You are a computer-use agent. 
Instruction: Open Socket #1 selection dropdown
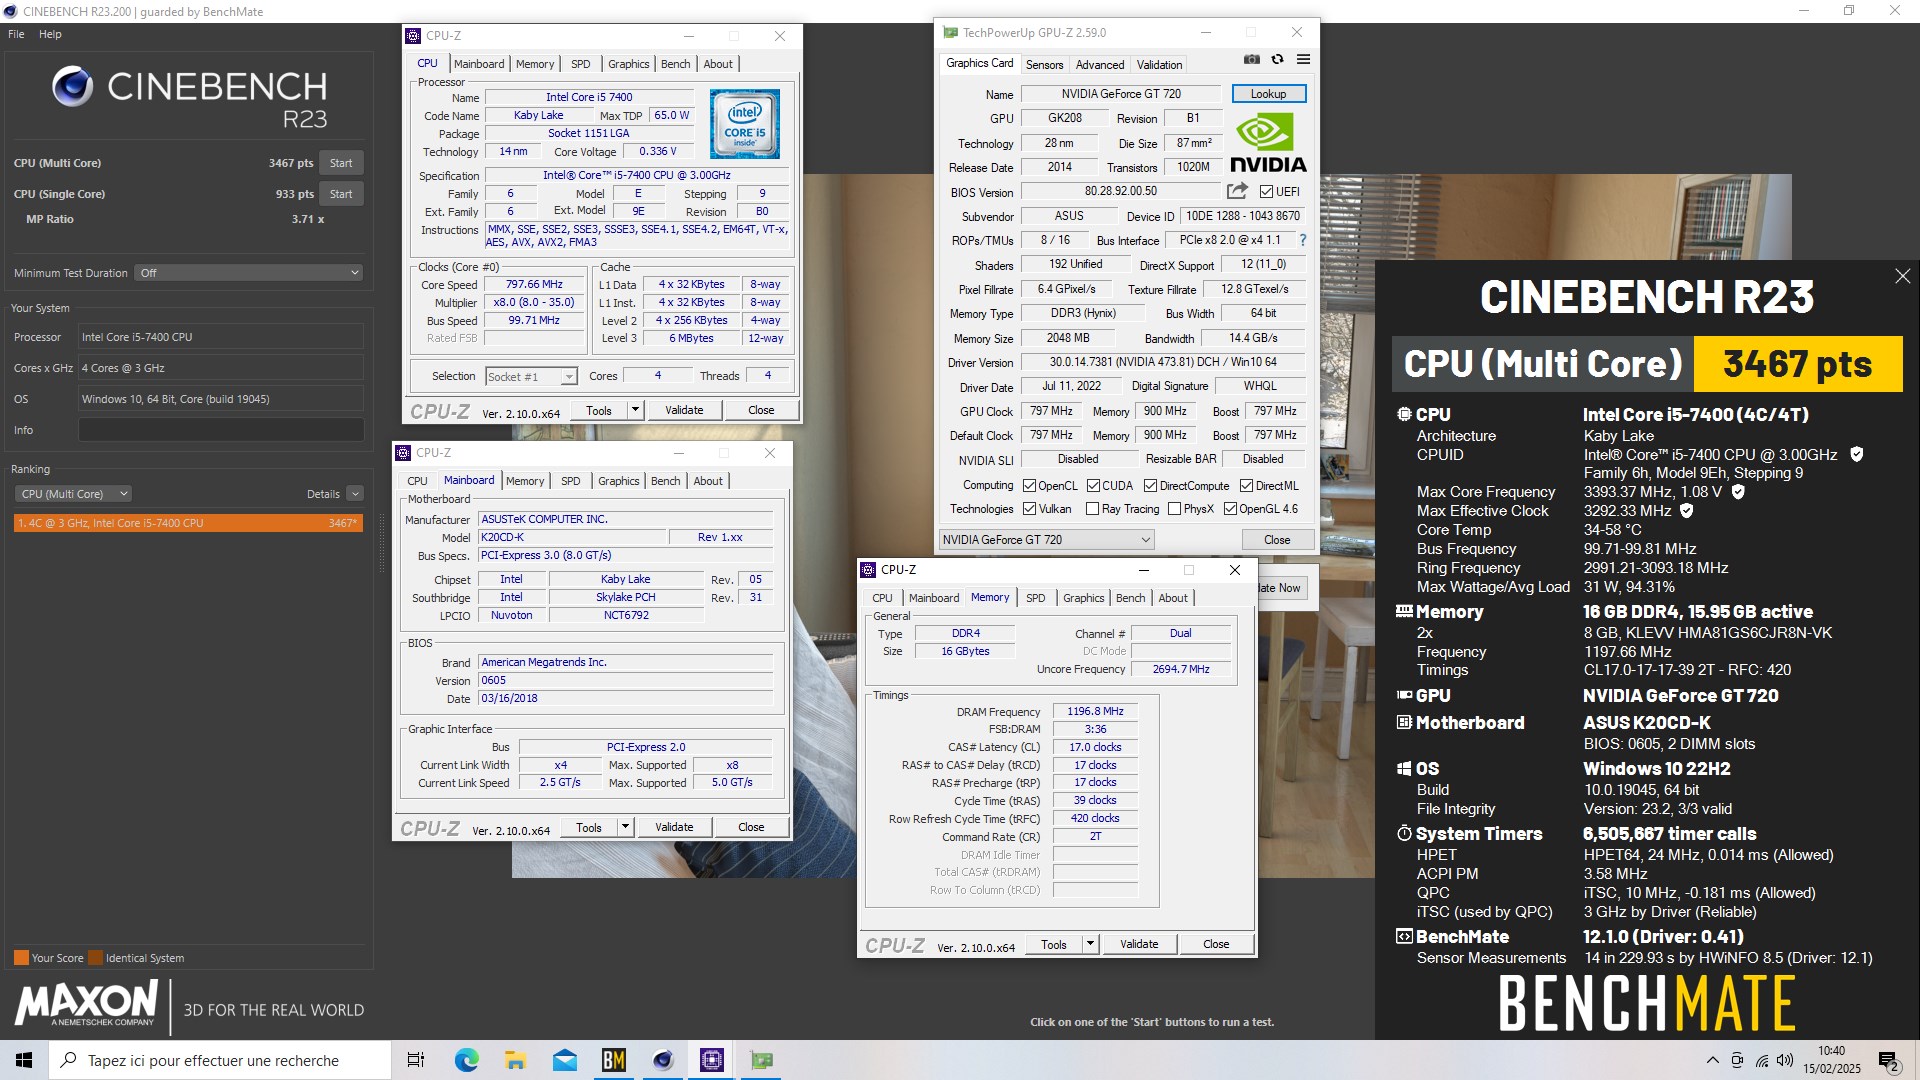click(532, 377)
